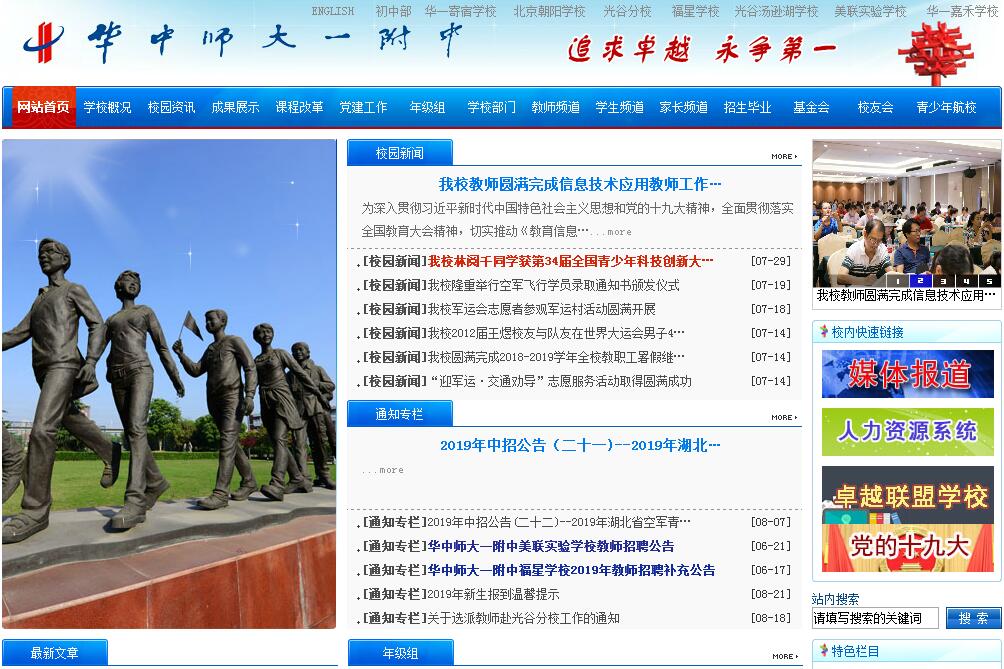Screen dimensions: 1004x669
Task: Open news 迎军运·交通劝导 志愿服务活动
Action: pos(560,381)
